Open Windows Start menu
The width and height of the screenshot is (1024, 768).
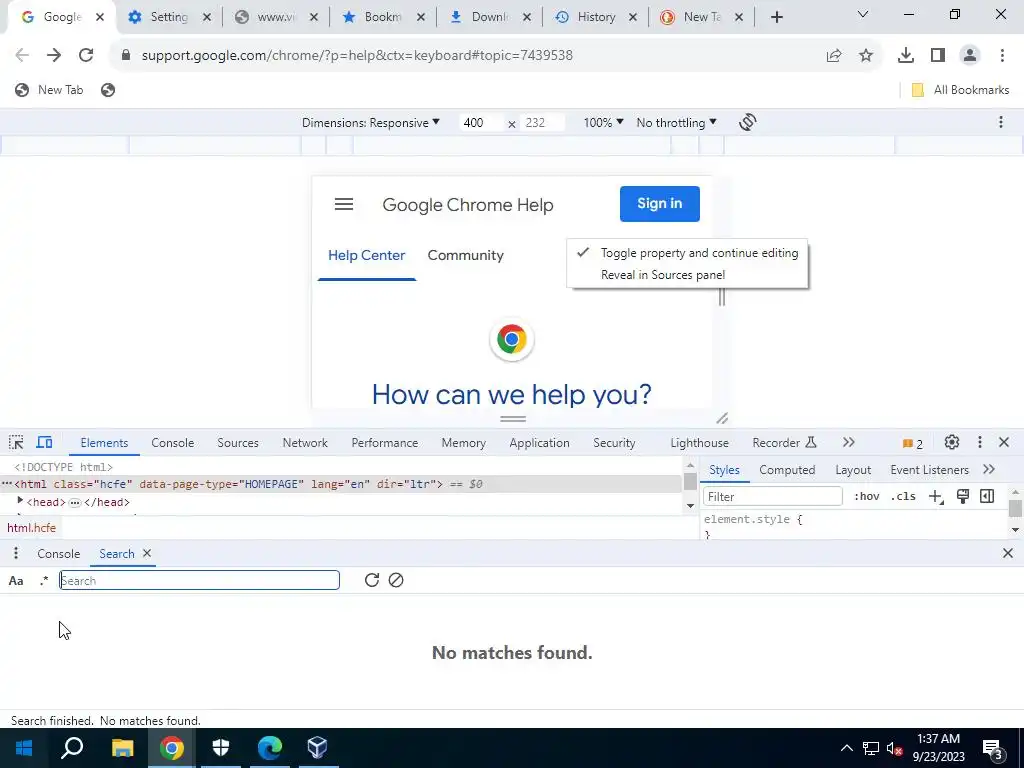[x=24, y=748]
